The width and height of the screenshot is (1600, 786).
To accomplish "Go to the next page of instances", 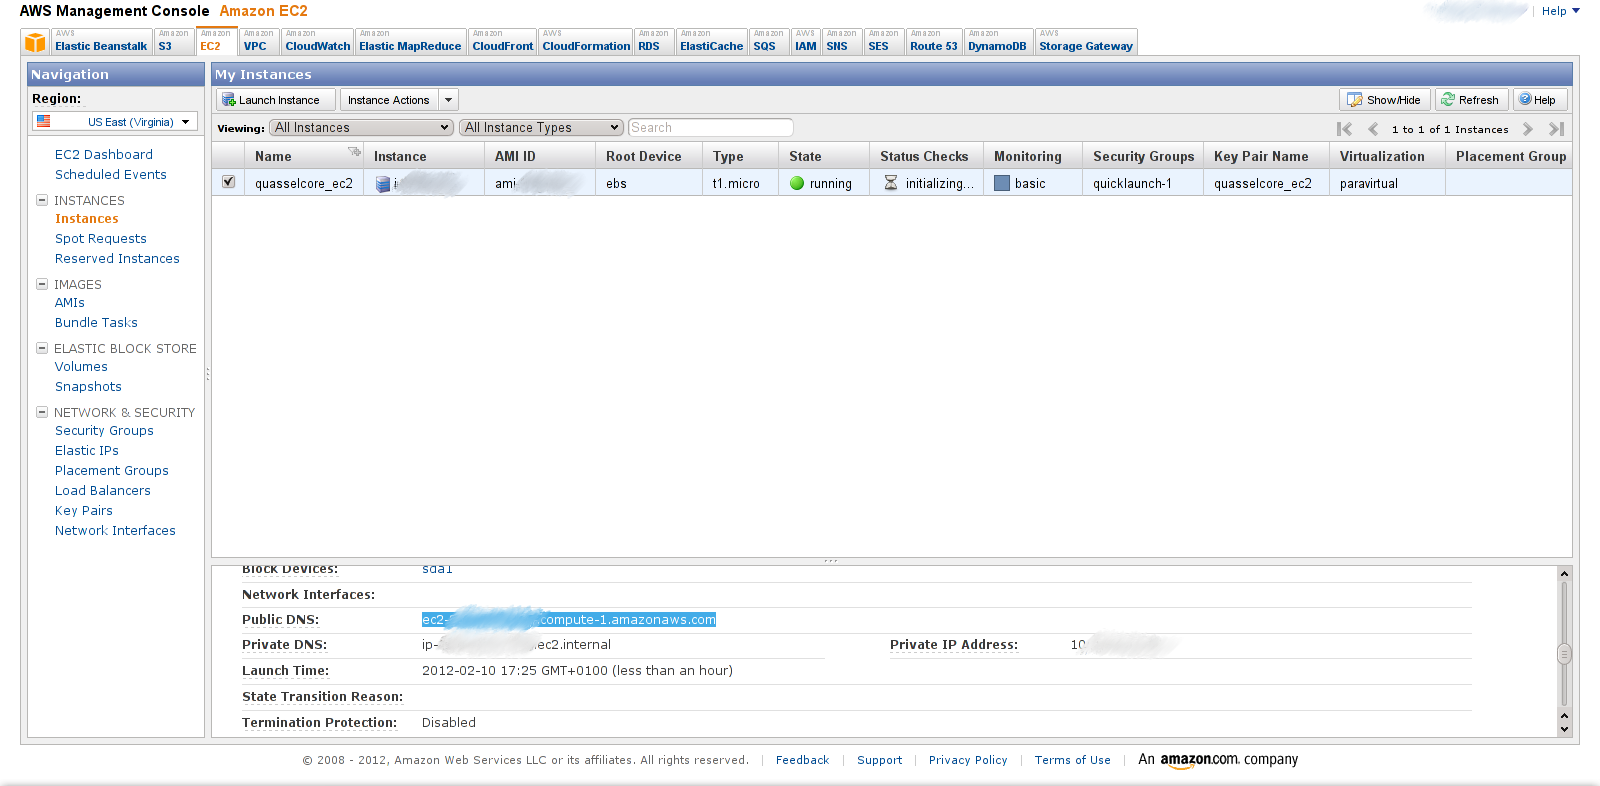I will coord(1528,129).
